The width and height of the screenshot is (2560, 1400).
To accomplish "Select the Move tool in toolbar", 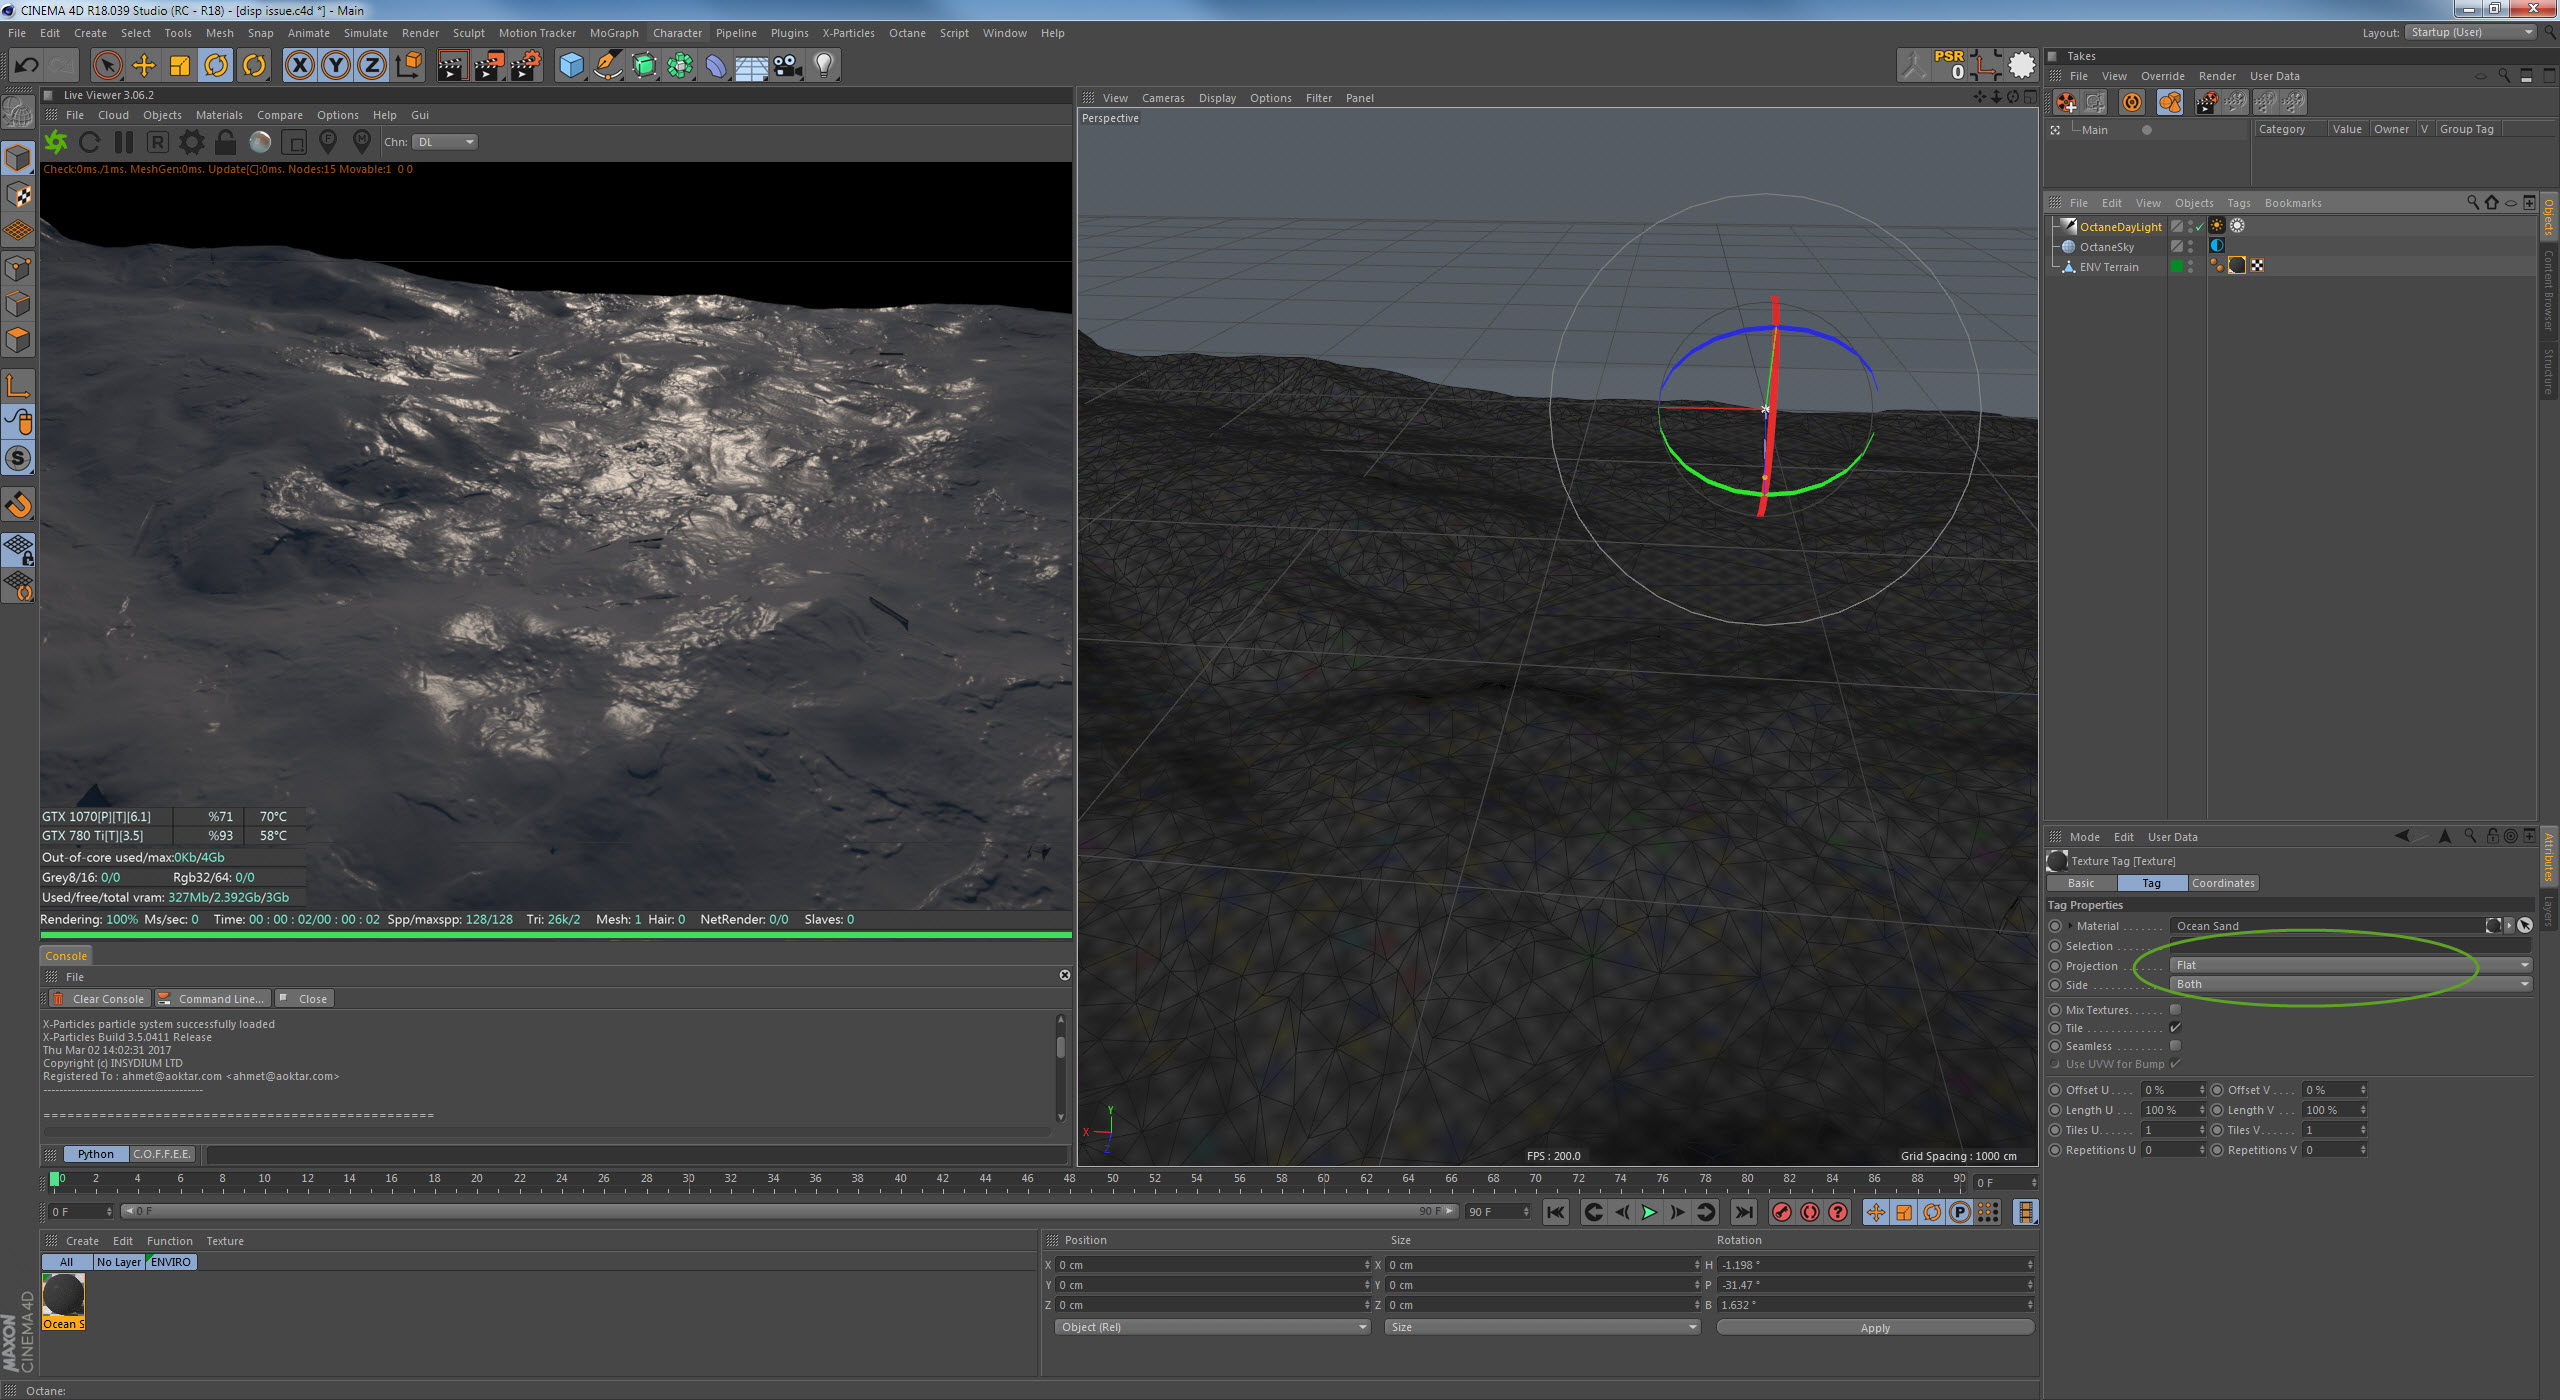I will 144,66.
